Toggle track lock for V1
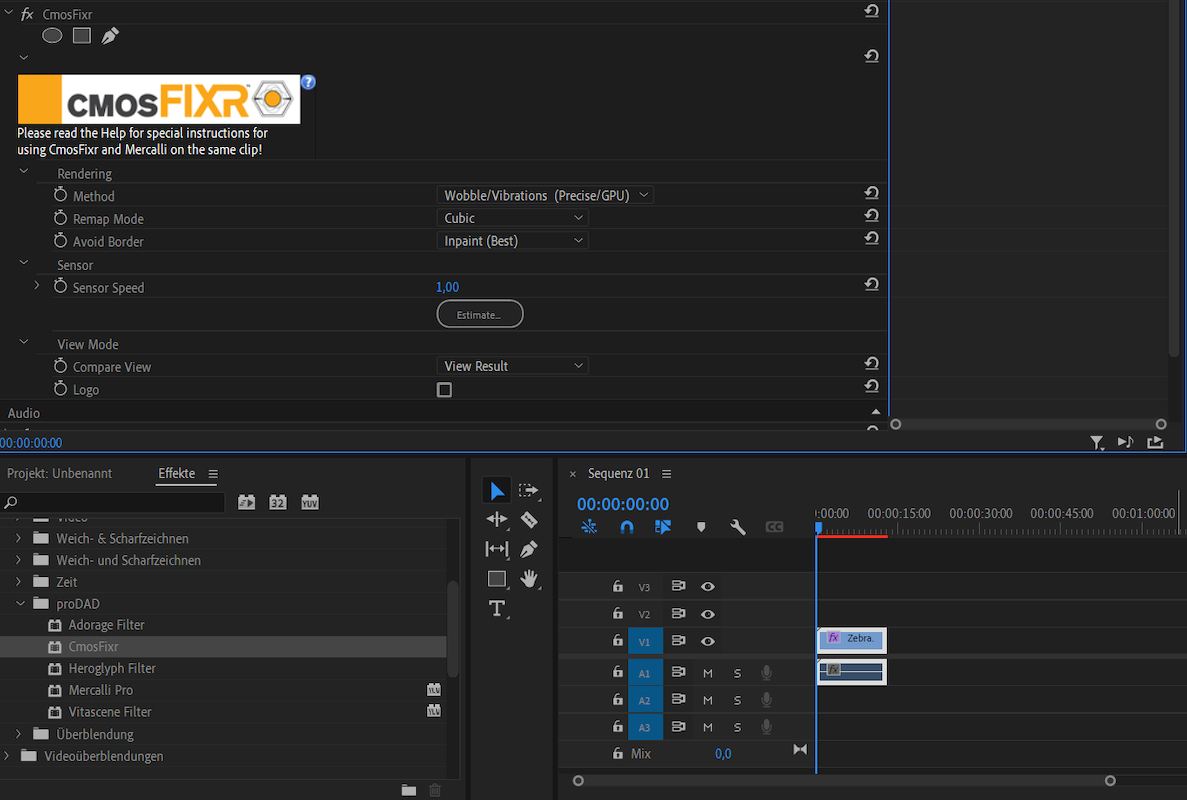This screenshot has height=800, width=1187. [618, 641]
